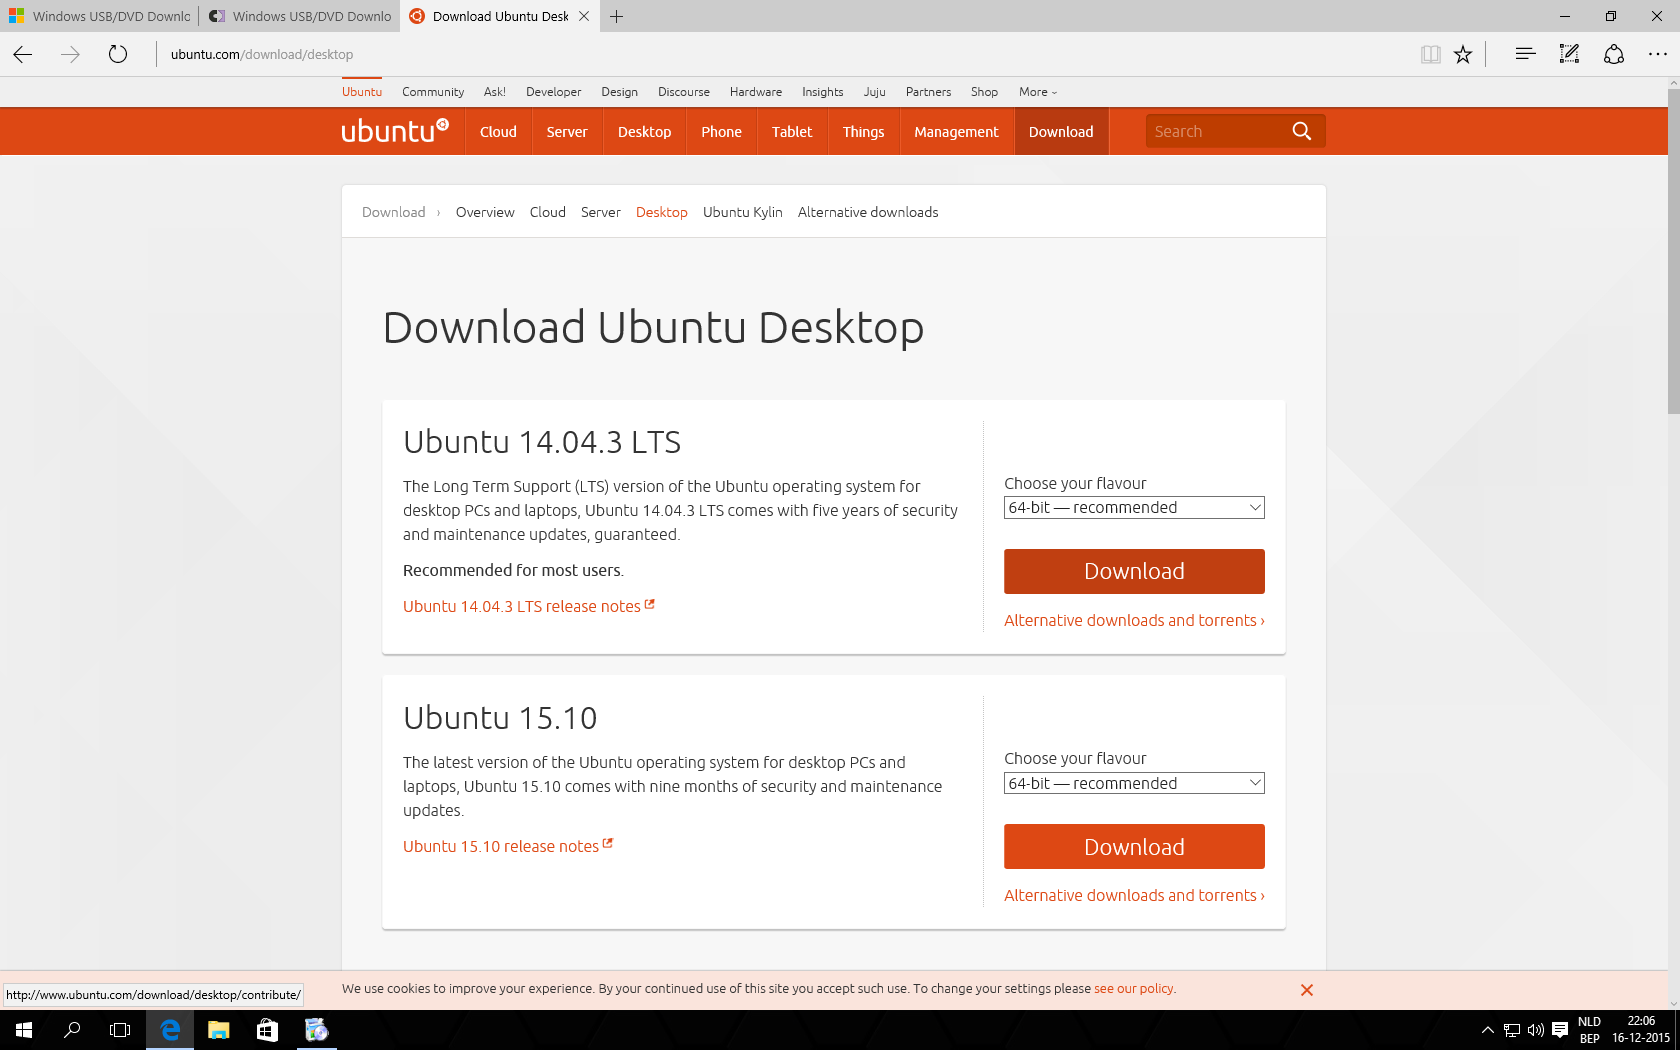Open reading view with the book icon
1680x1050 pixels.
coord(1431,54)
